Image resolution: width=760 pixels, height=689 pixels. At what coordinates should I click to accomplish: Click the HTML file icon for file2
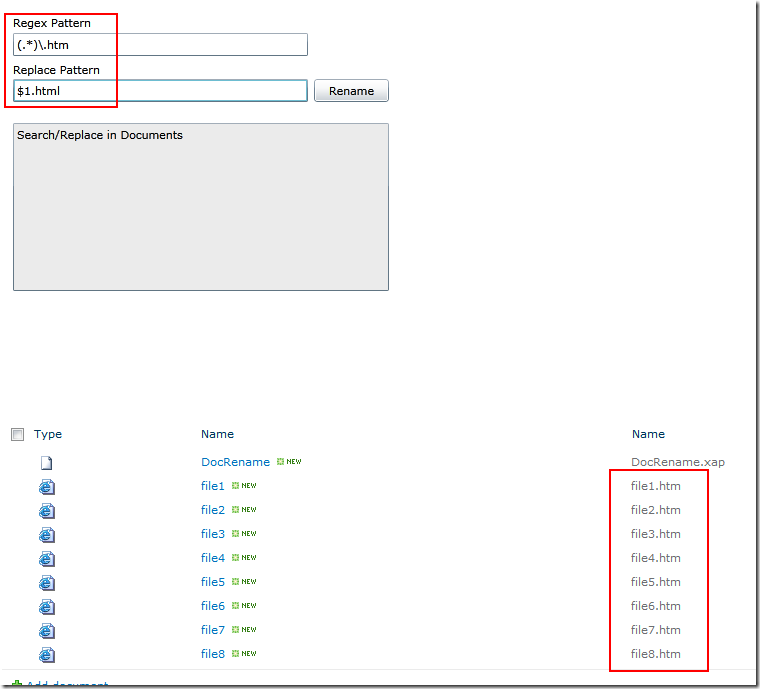[x=47, y=511]
